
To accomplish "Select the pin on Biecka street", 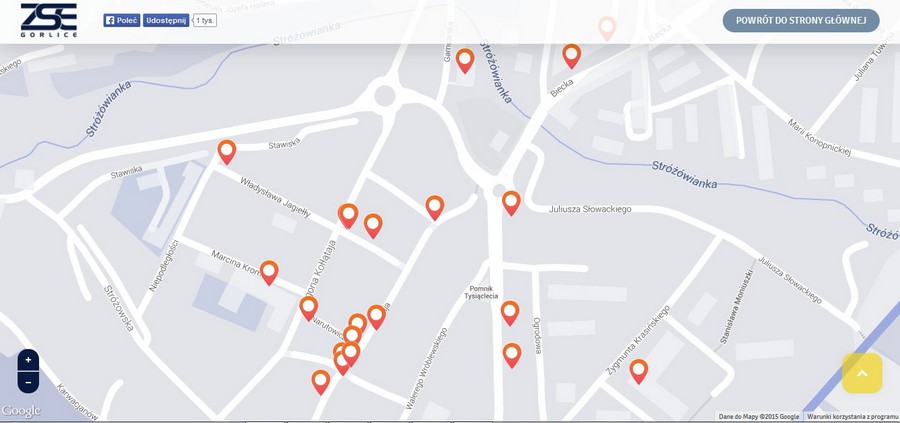I will (x=571, y=56).
